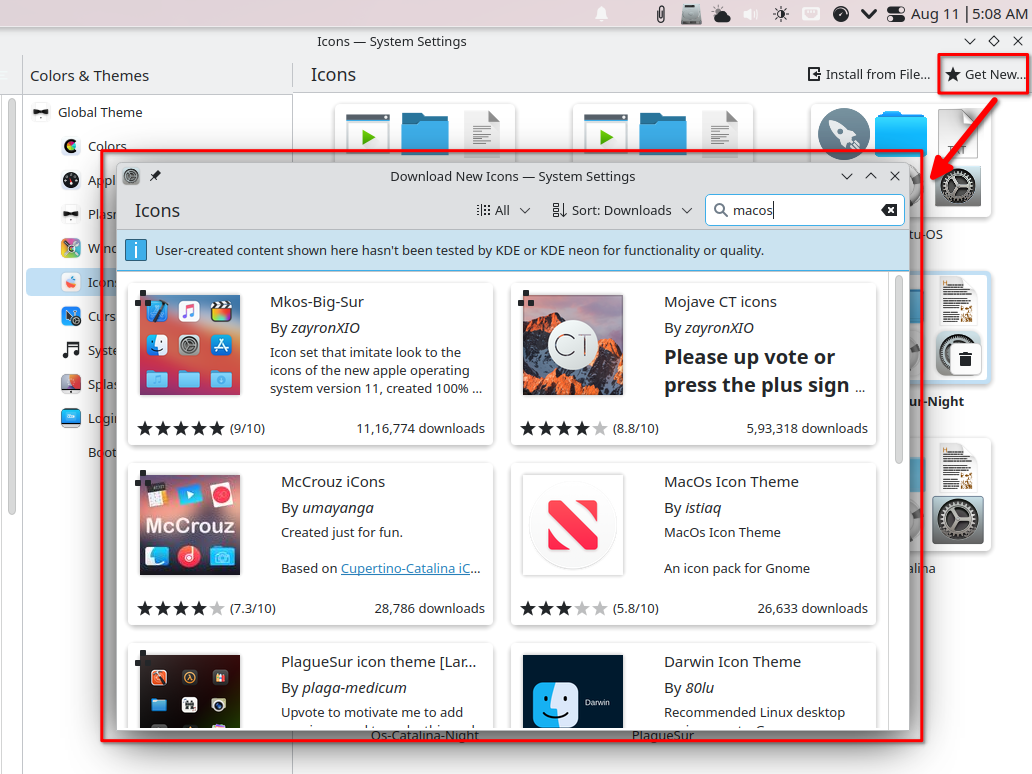
Task: Collapse the download dialog with down chevron
Action: click(847, 176)
